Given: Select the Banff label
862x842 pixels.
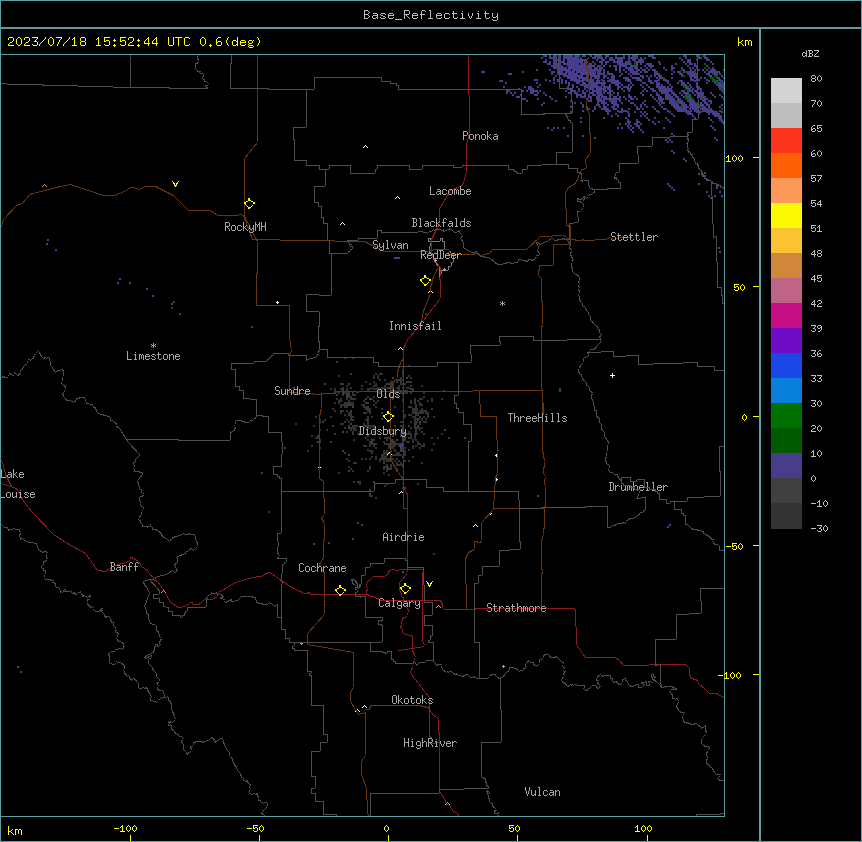Looking at the screenshot, I should (x=124, y=567).
